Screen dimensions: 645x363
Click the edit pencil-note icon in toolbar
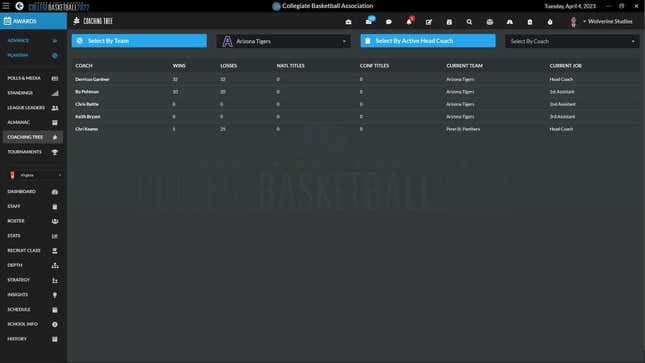tap(429, 22)
